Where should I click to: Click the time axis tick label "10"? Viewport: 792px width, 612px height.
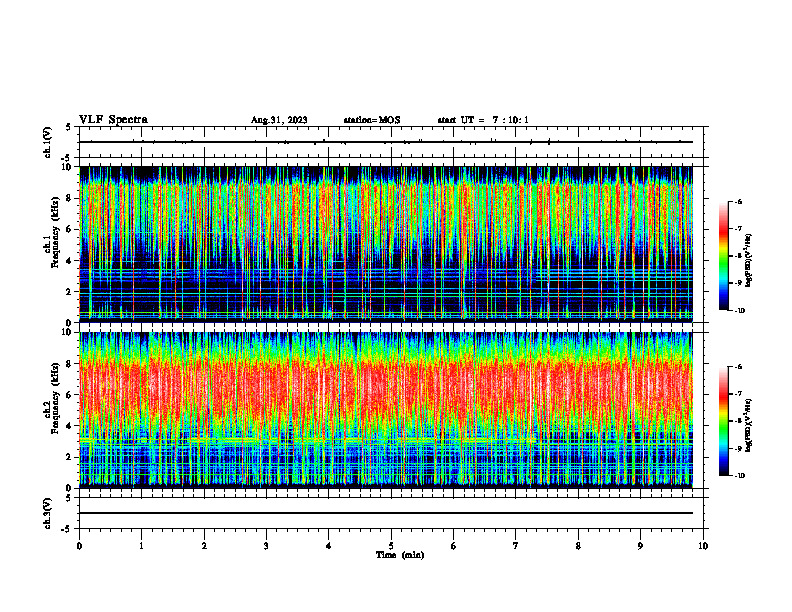(703, 546)
